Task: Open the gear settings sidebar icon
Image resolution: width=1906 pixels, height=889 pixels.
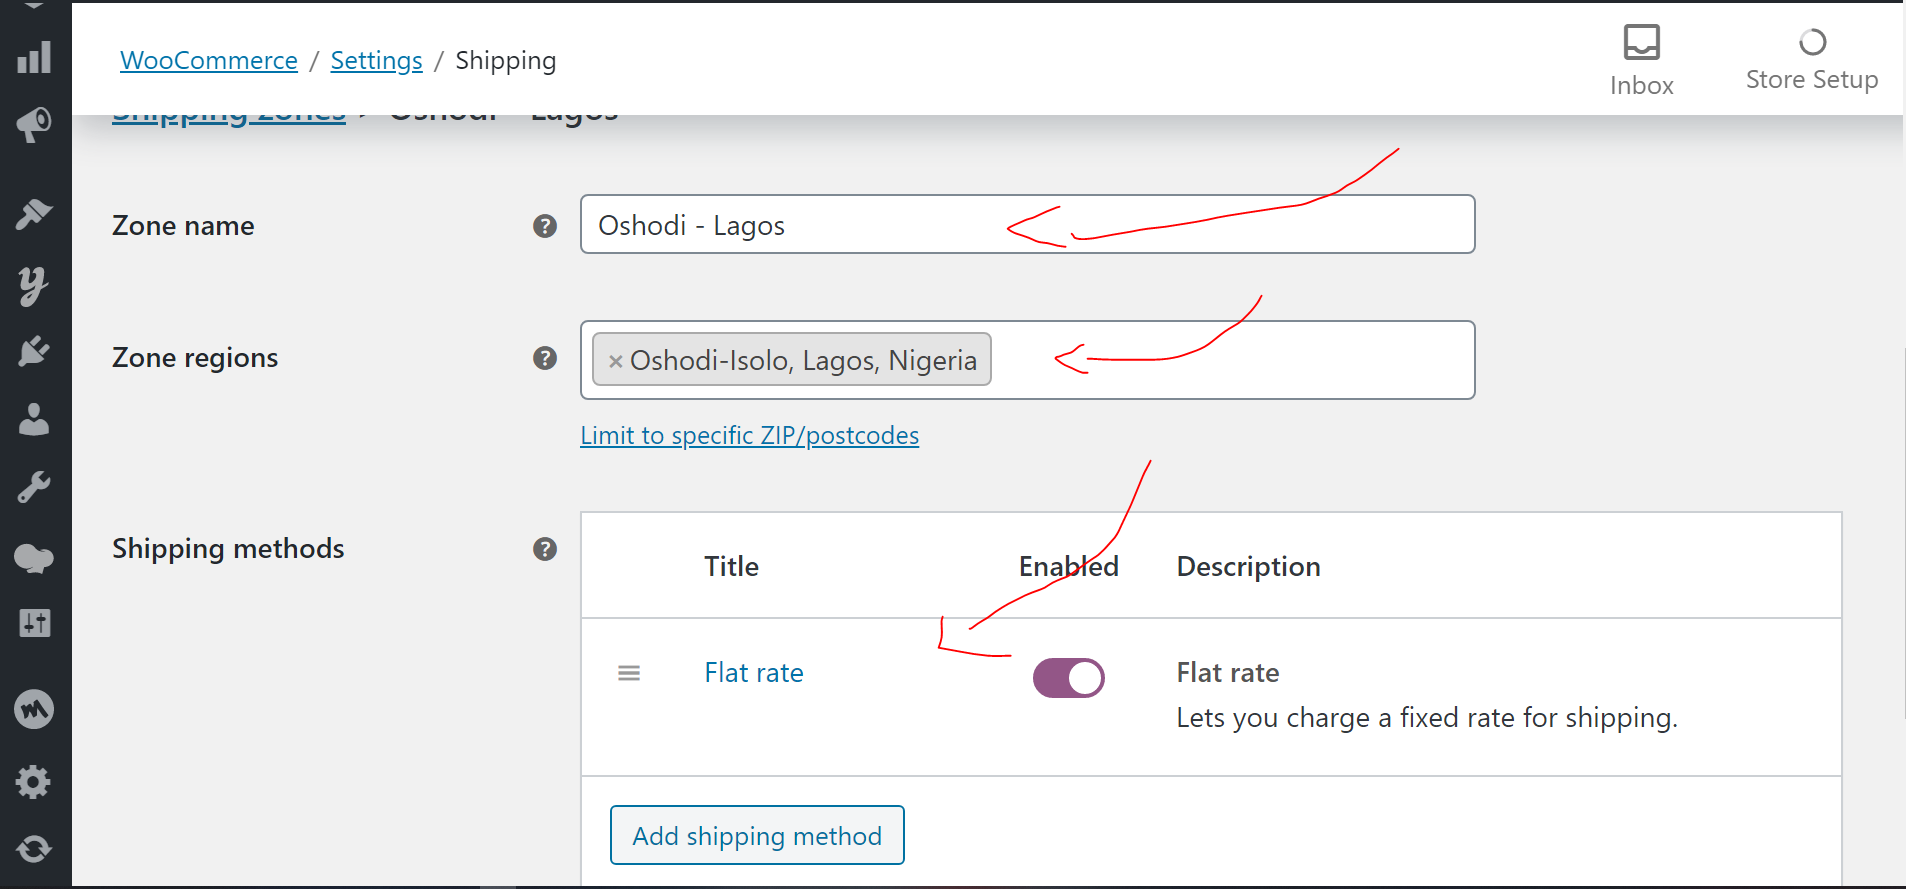Action: point(34,781)
